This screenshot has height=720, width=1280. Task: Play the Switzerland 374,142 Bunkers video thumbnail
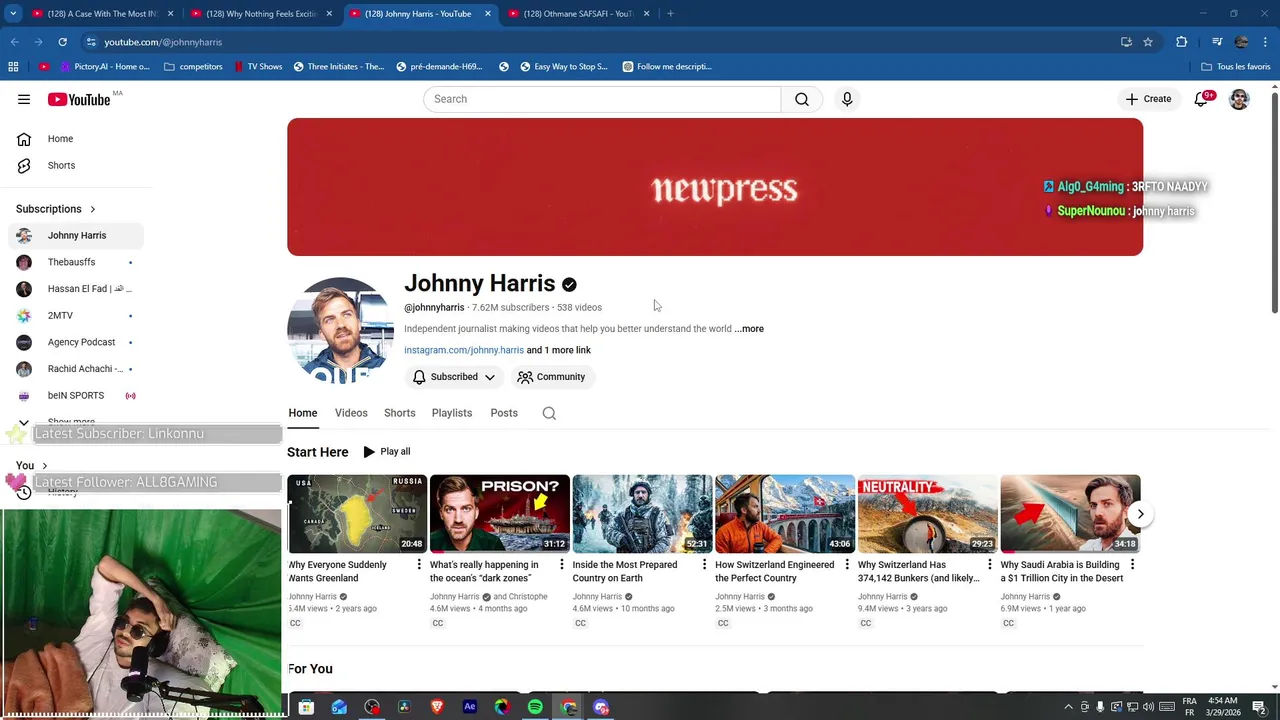(x=927, y=514)
